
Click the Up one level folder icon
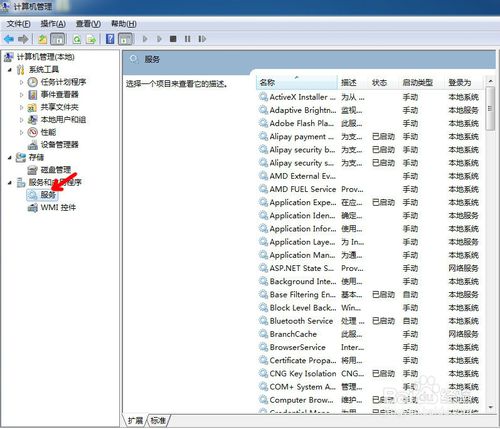pyautogui.click(x=42, y=39)
